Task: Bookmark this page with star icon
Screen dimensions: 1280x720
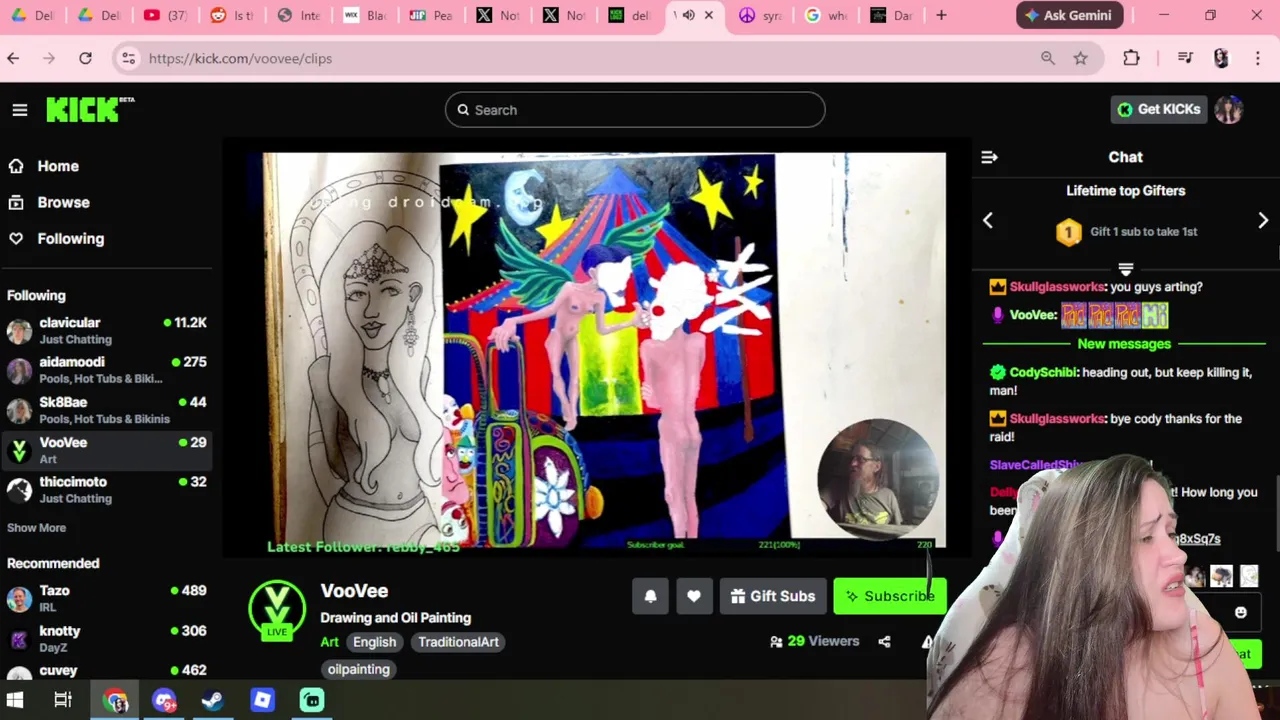Action: coord(1081,58)
